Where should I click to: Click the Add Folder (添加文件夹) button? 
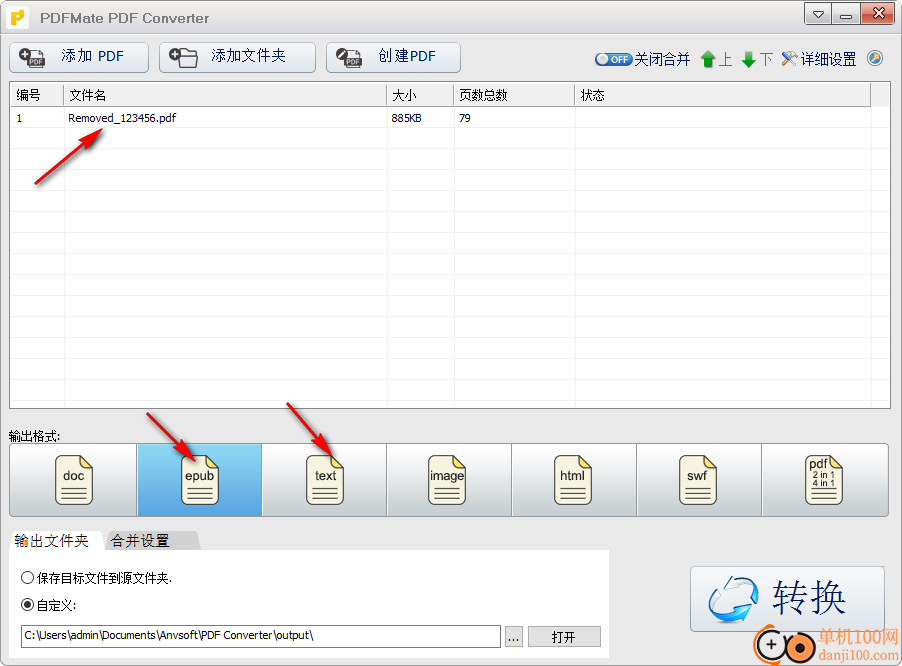(x=237, y=57)
